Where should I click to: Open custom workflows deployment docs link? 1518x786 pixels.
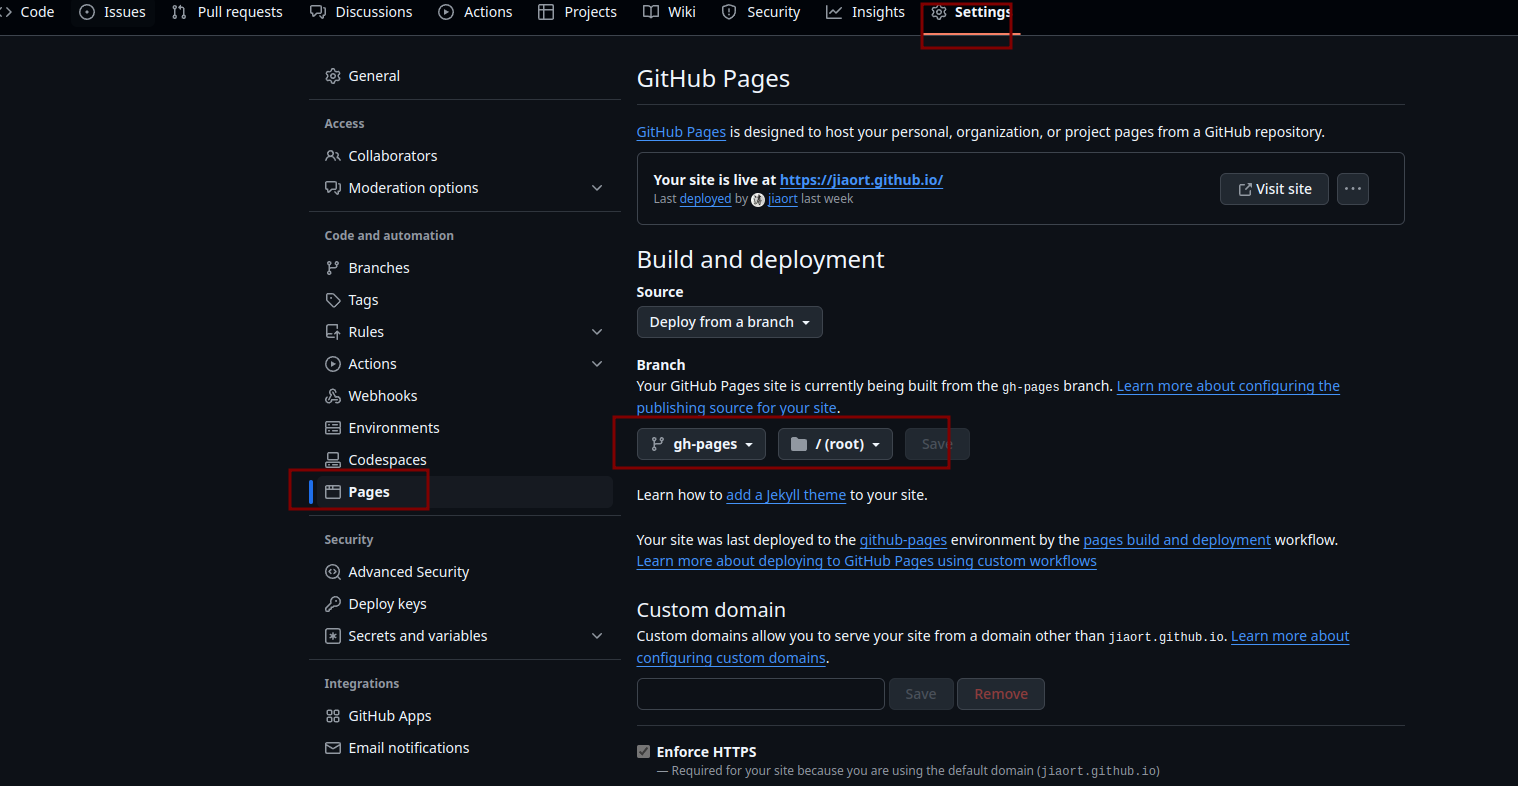(867, 561)
